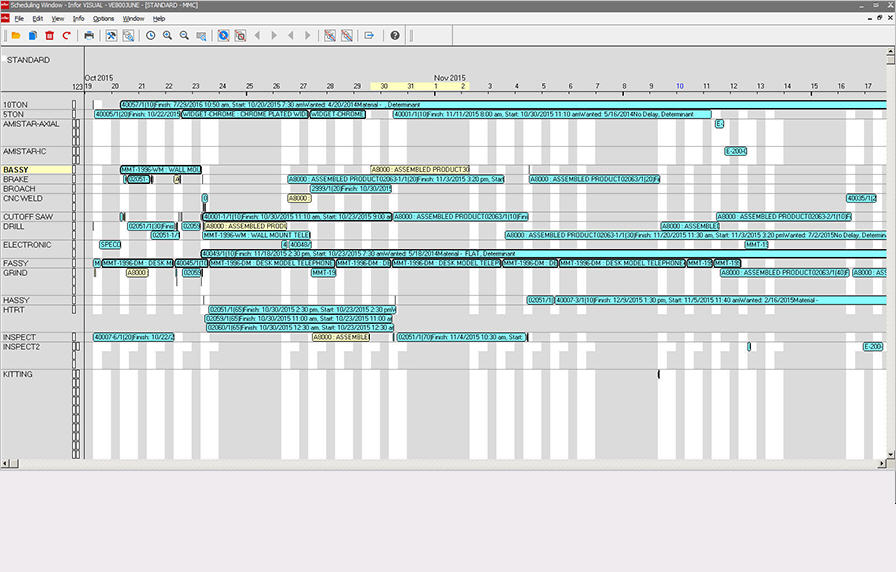This screenshot has width=896, height=572.
Task: Select the KITTING resource label
Action: point(18,374)
